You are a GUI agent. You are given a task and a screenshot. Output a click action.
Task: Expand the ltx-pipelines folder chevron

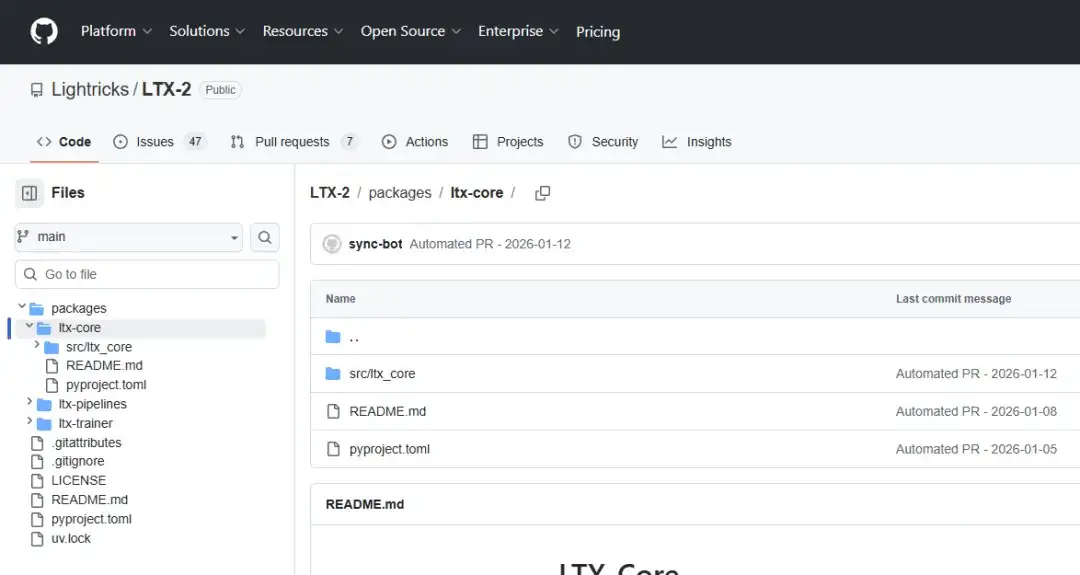tap(30, 402)
